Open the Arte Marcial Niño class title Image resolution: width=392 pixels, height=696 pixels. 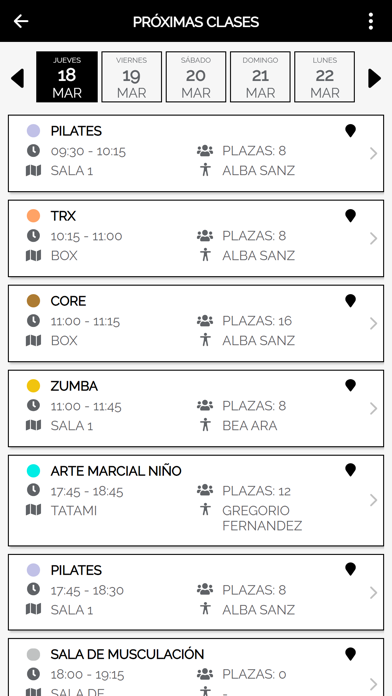[x=116, y=471]
